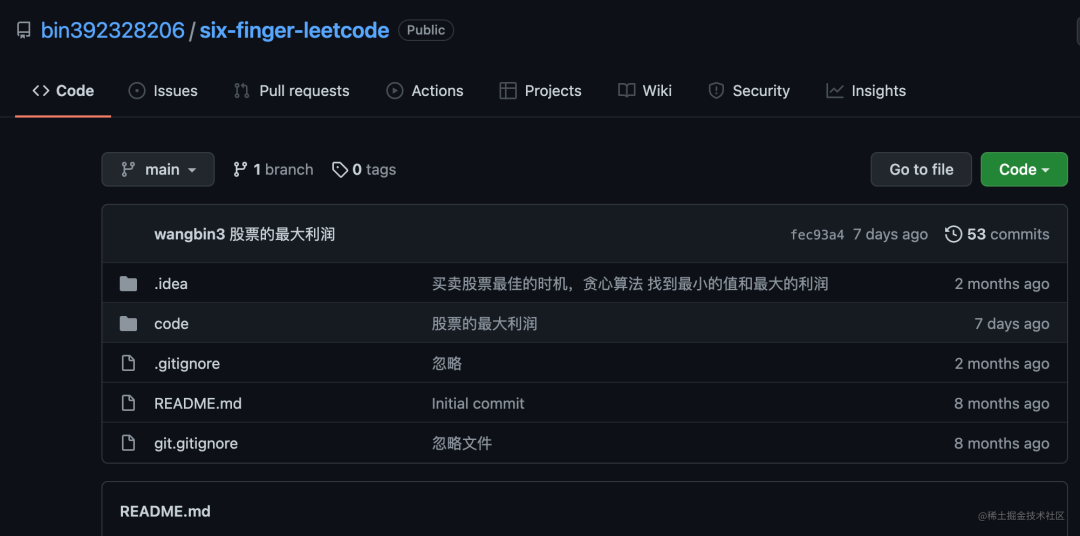The width and height of the screenshot is (1080, 536).
Task: Click 8 months ago timestamp on git.gitignore row
Action: [x=1001, y=444]
